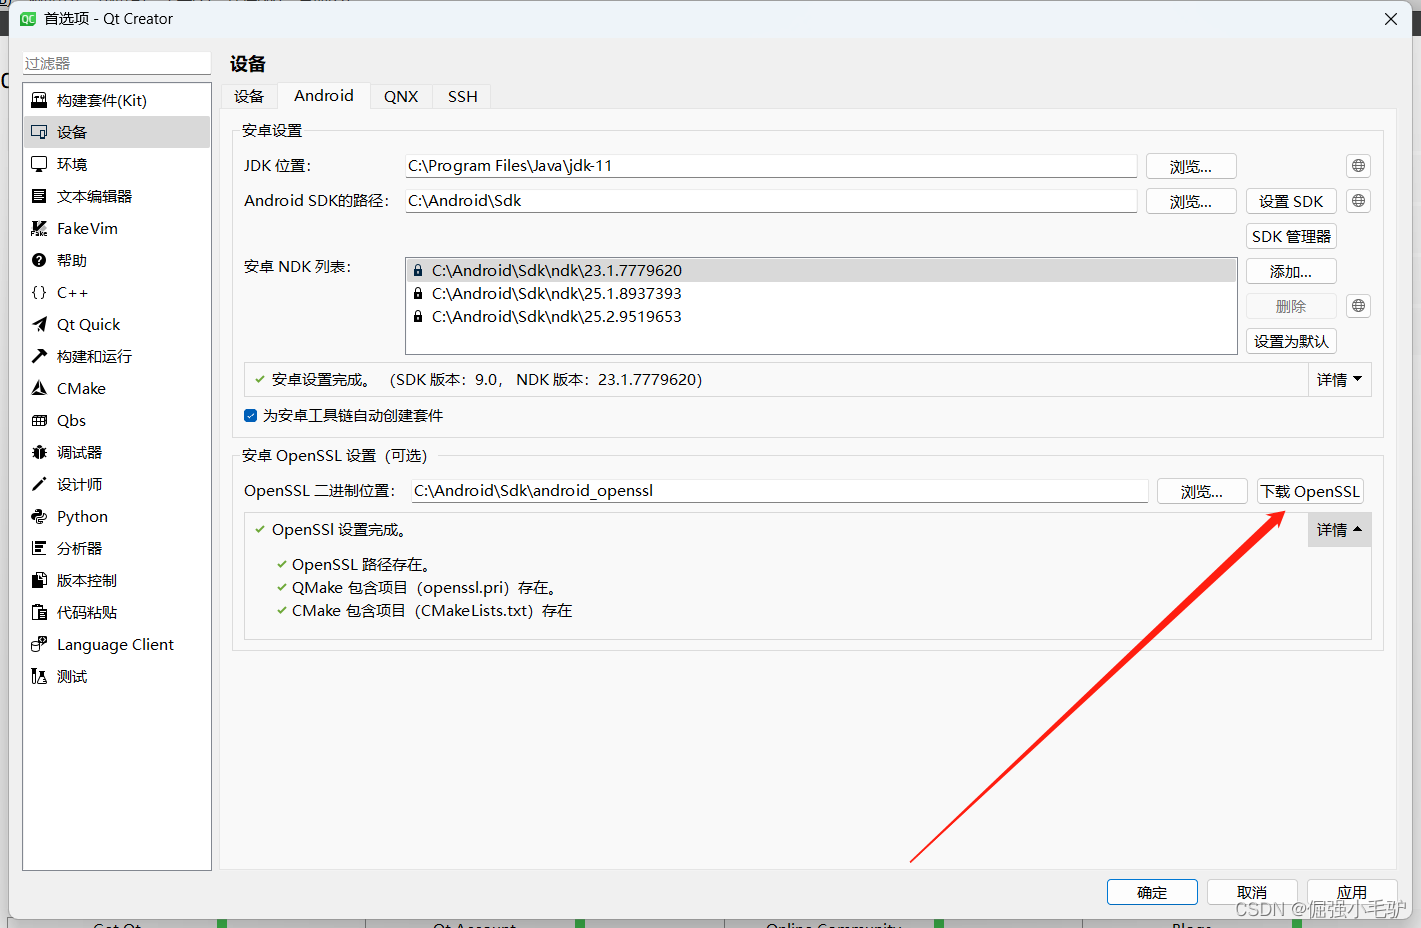Open the Qt Quick category icon
1421x928 pixels.
pyautogui.click(x=39, y=324)
